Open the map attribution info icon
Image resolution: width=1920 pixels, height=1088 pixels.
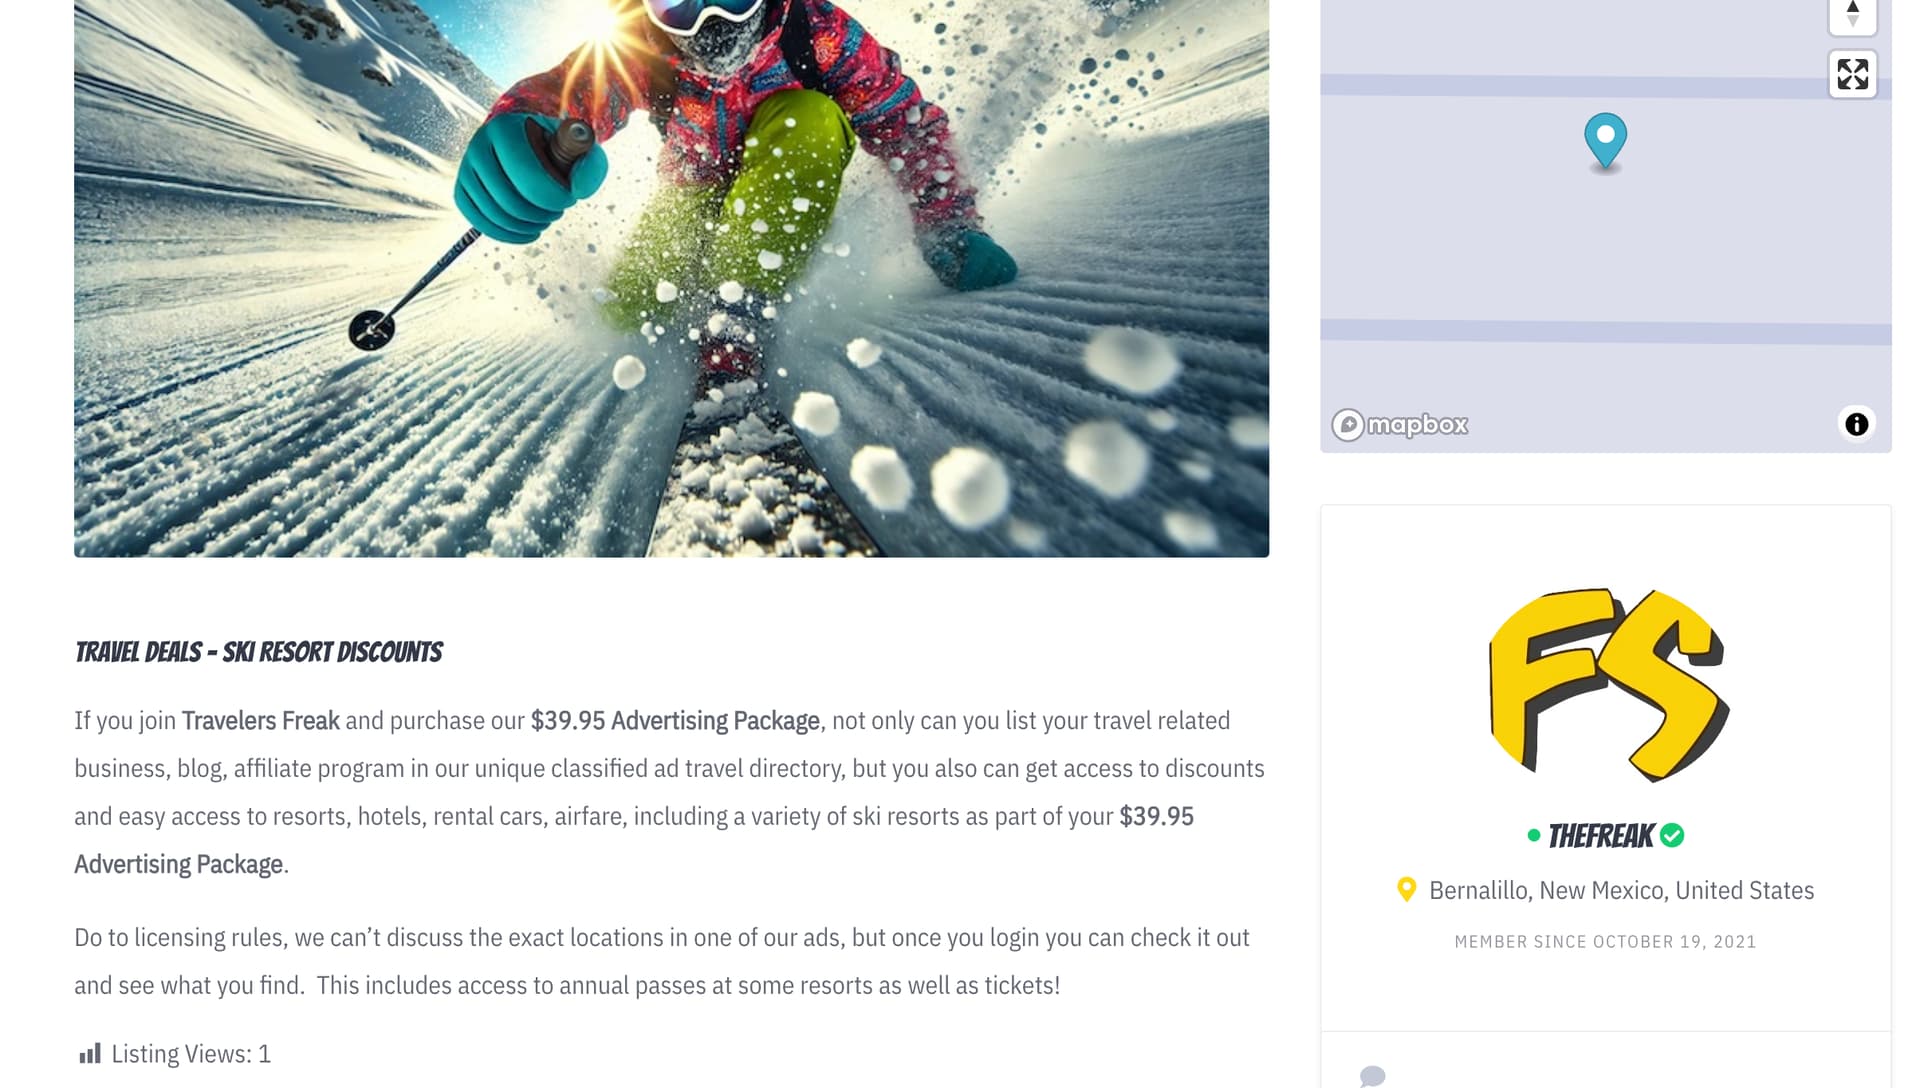pyautogui.click(x=1856, y=424)
